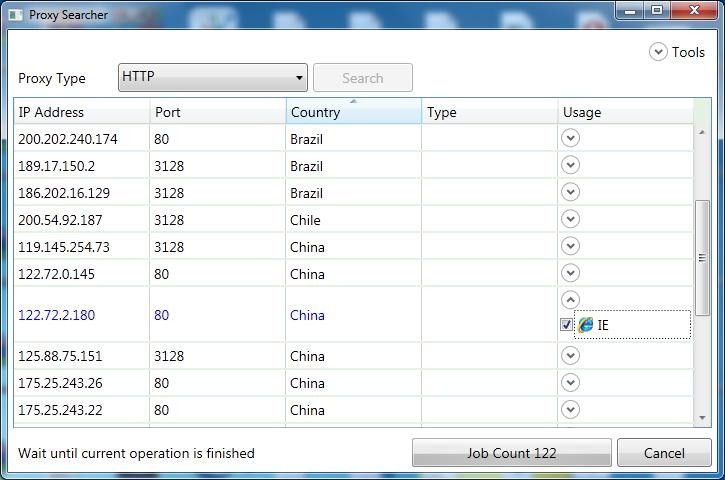The image size is (725, 480).
Task: Click the scroll down arrow of the list
Action: (702, 418)
